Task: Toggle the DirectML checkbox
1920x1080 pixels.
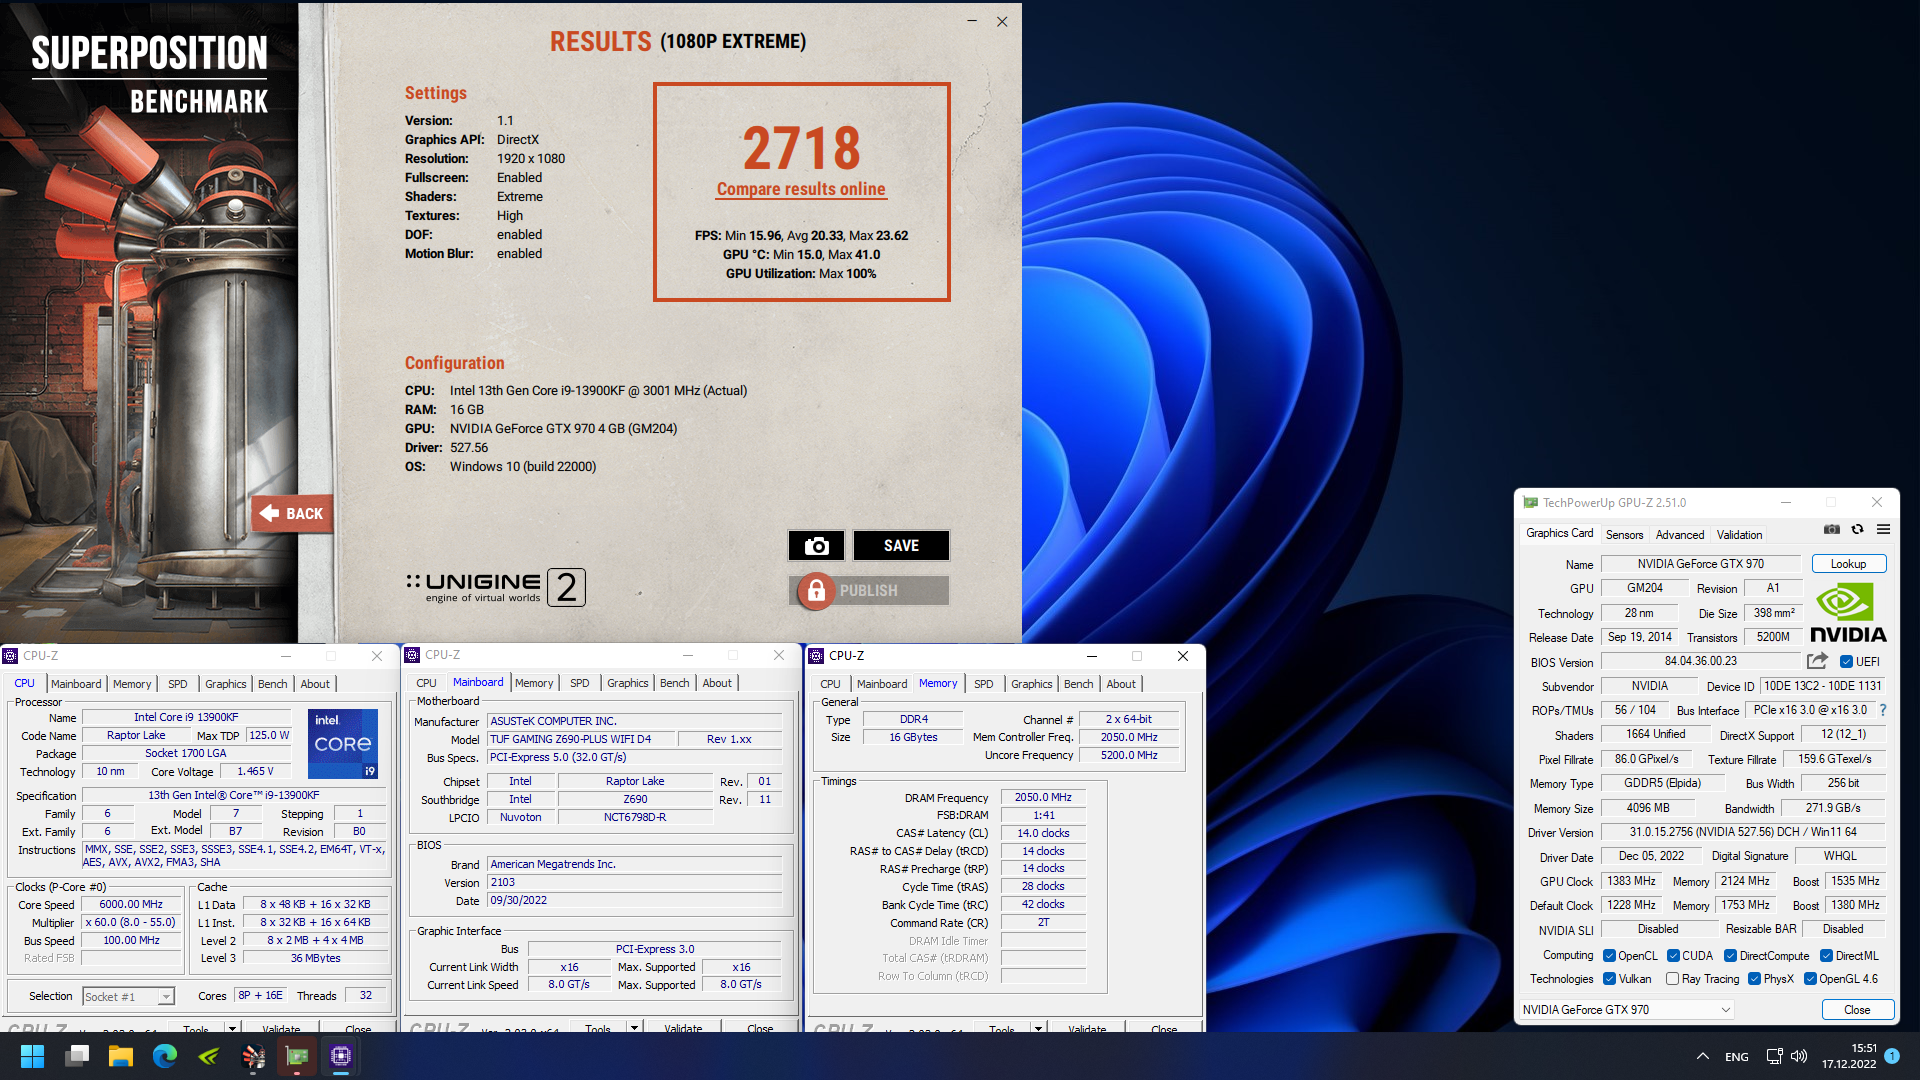Action: point(1826,956)
